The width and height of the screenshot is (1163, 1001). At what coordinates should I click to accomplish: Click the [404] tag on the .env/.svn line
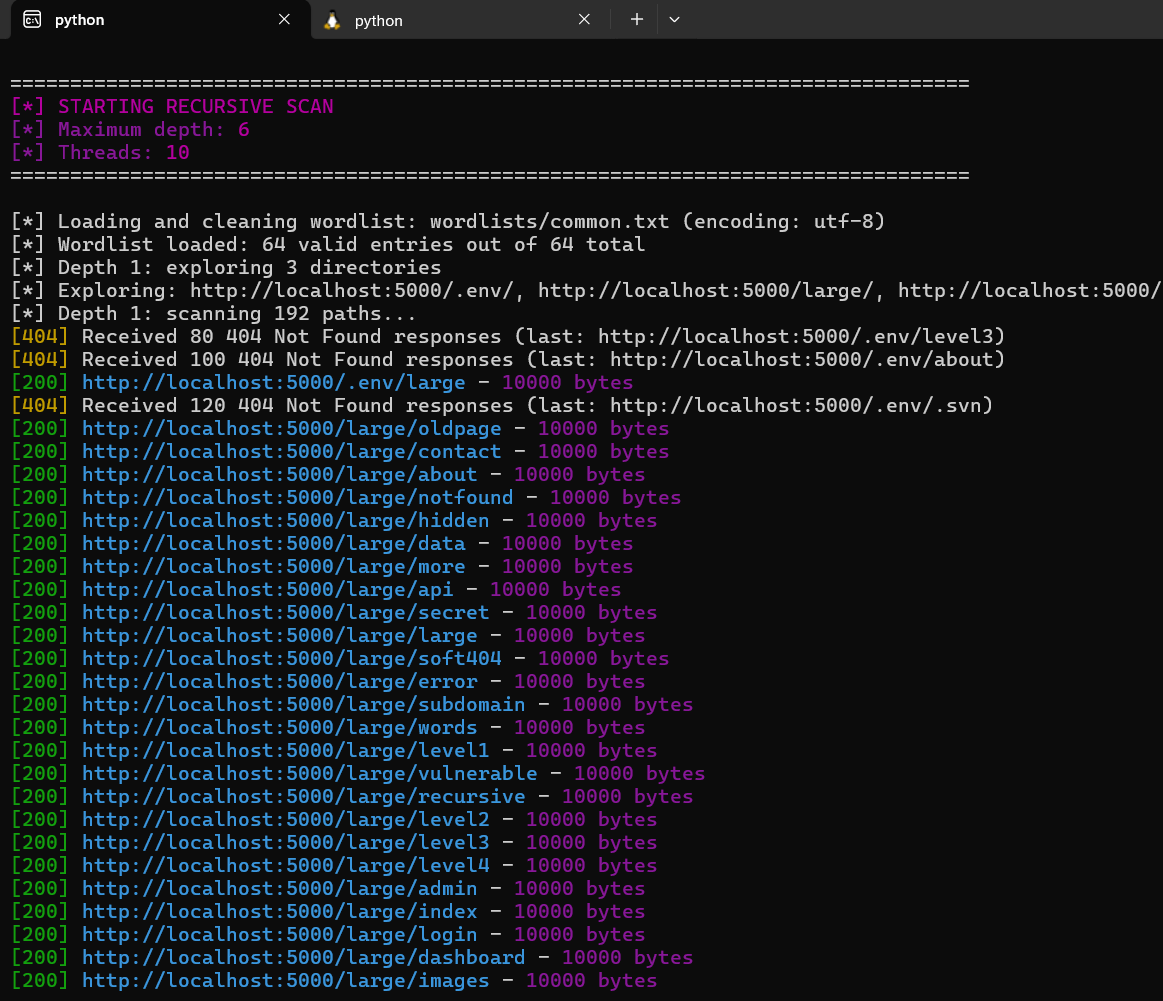click(40, 406)
